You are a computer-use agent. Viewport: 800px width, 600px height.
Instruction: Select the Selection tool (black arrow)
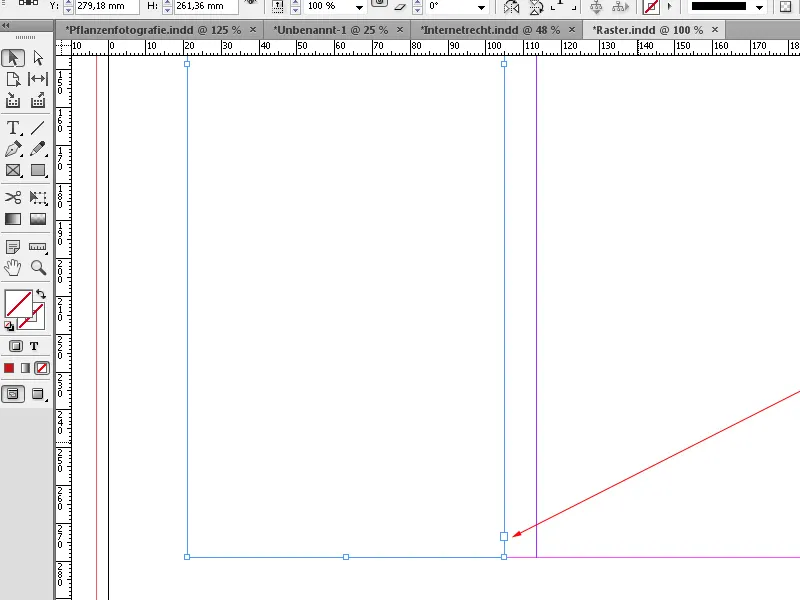tap(13, 57)
